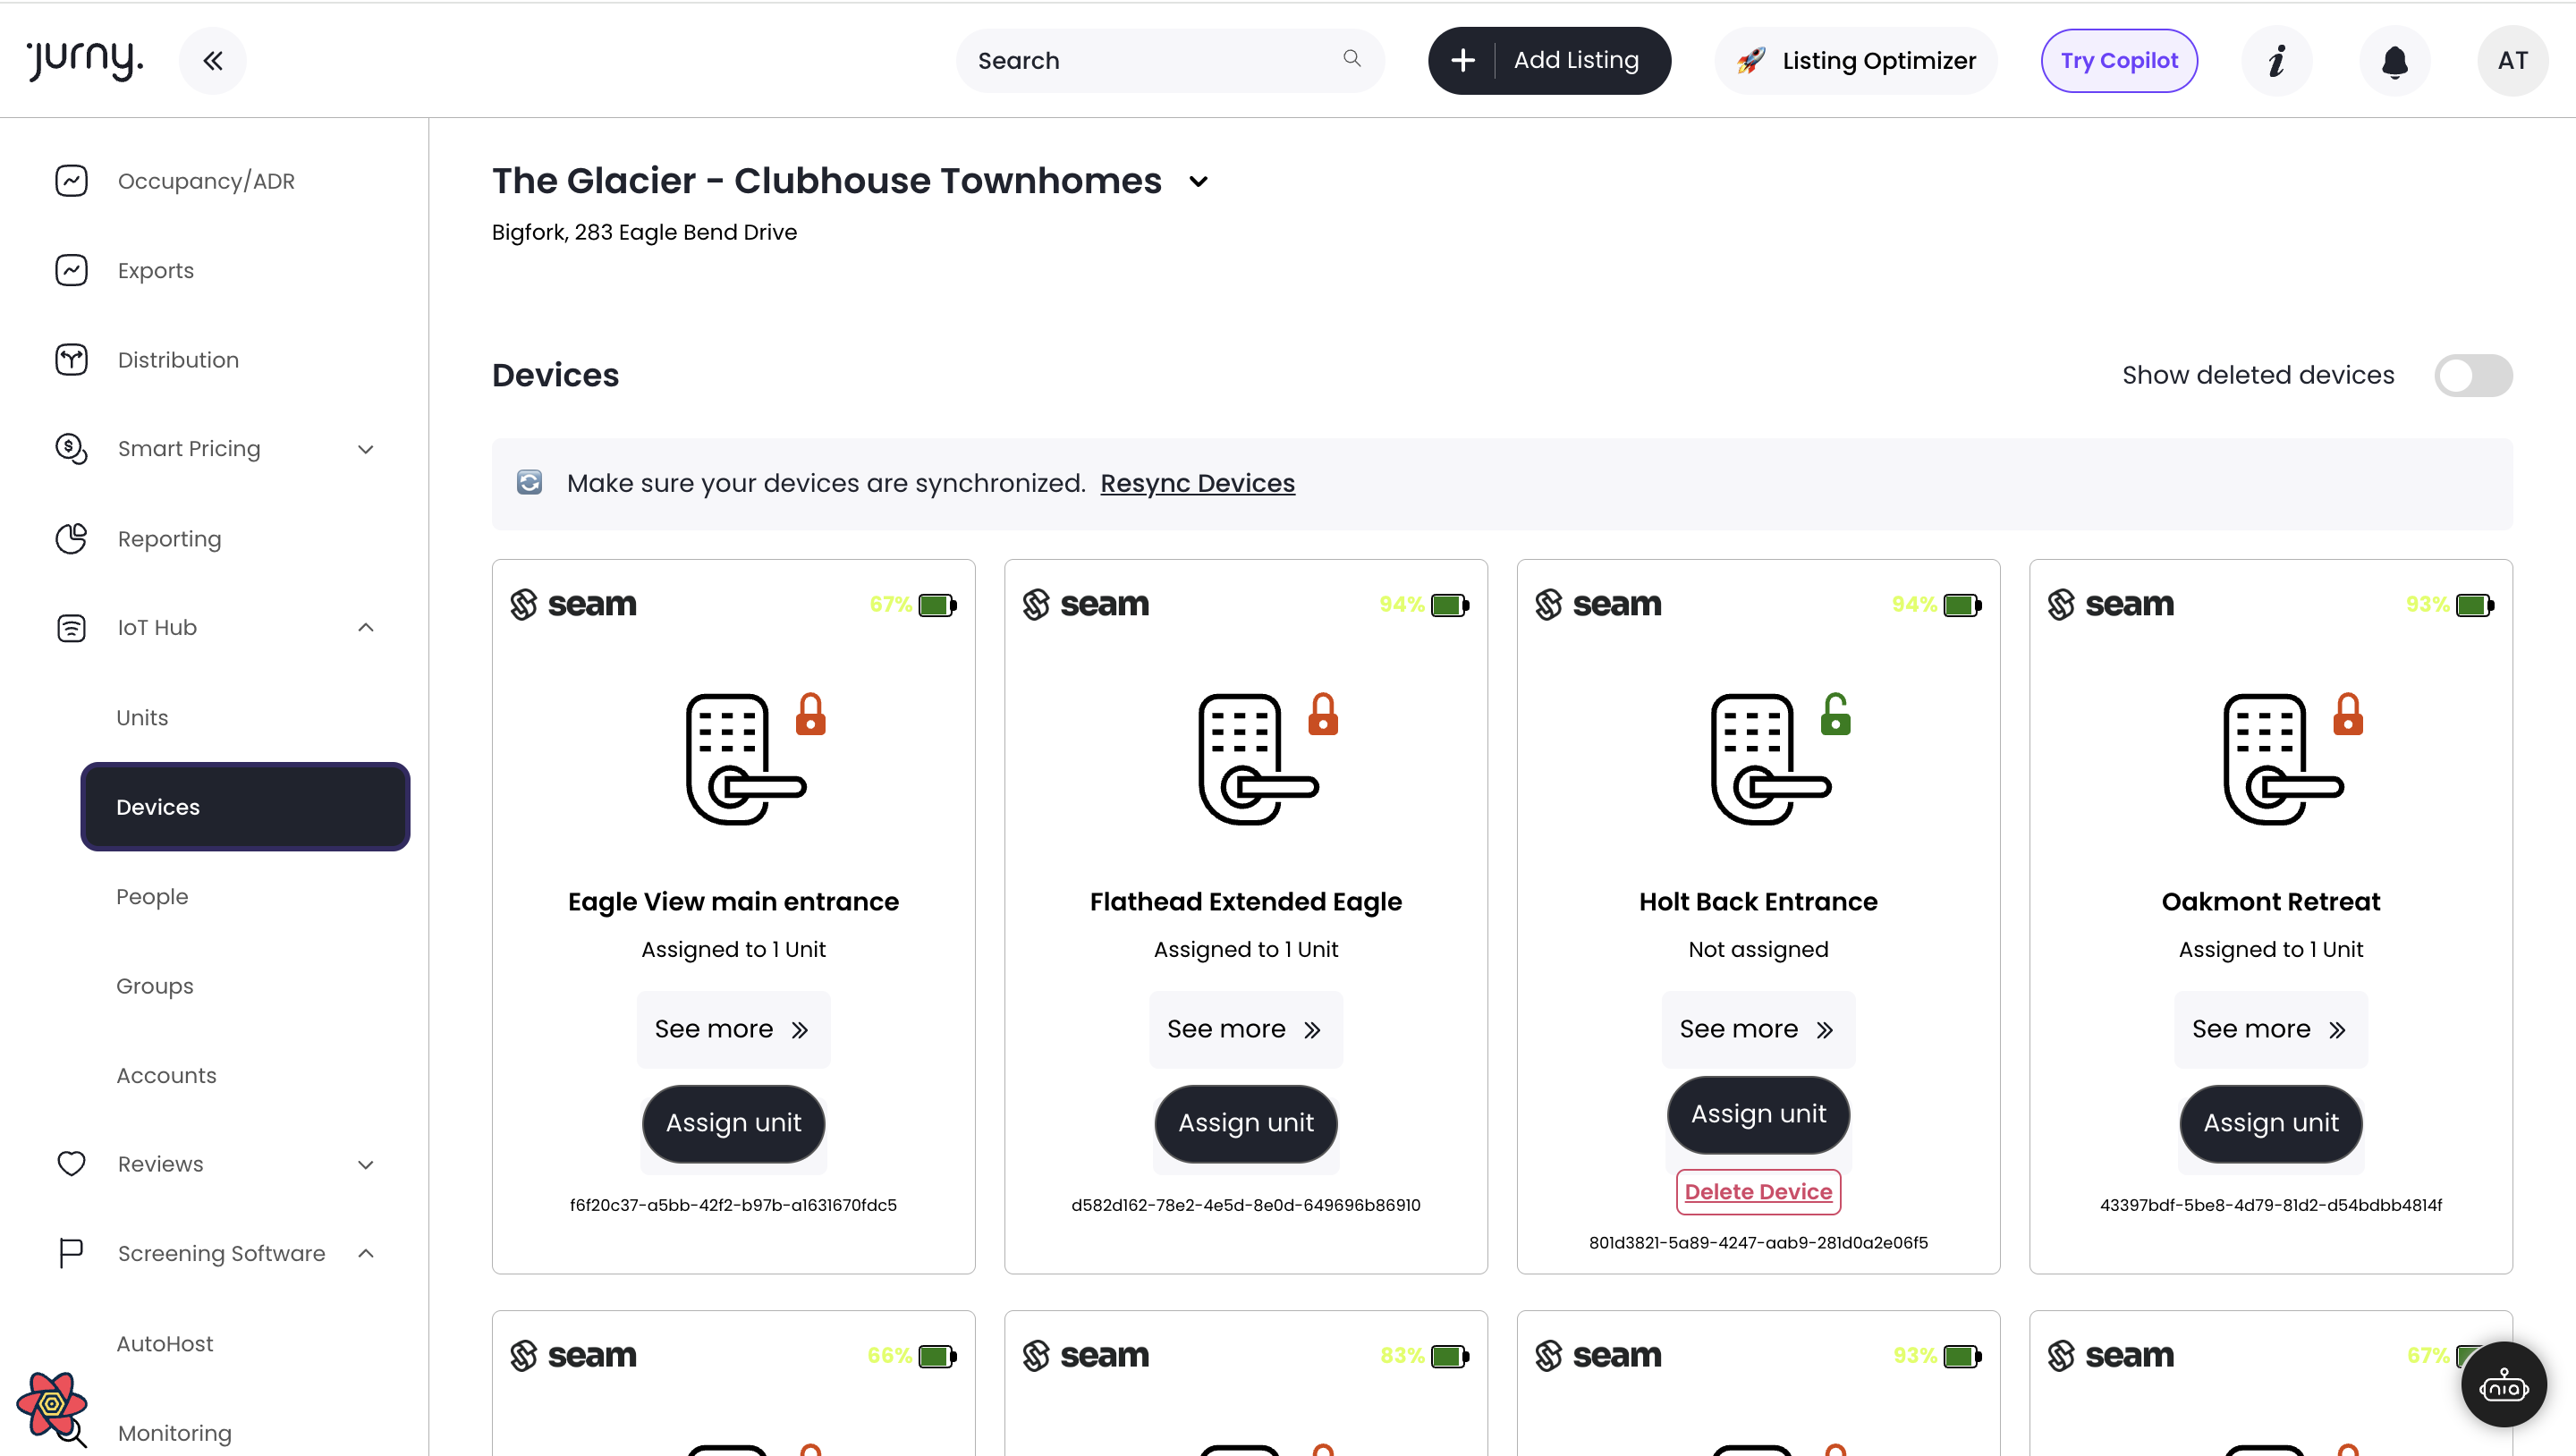2576x1456 pixels.
Task: Click the lock keypad image for Flathead Extended Eagle
Action: 1258,759
